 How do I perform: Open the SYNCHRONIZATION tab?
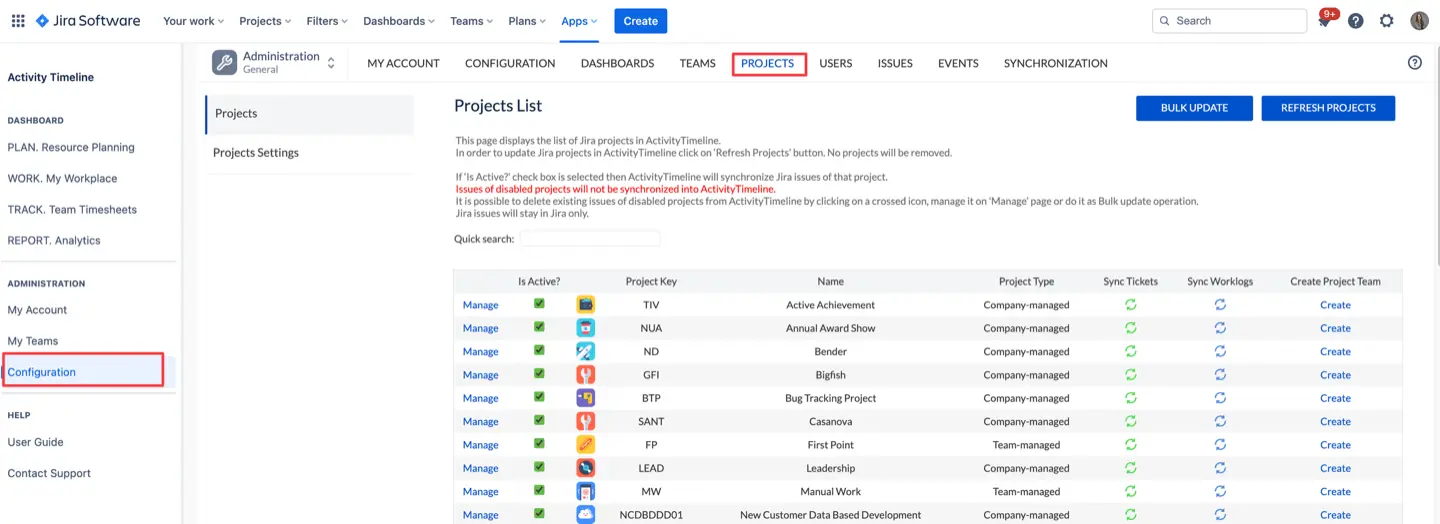tap(1055, 63)
